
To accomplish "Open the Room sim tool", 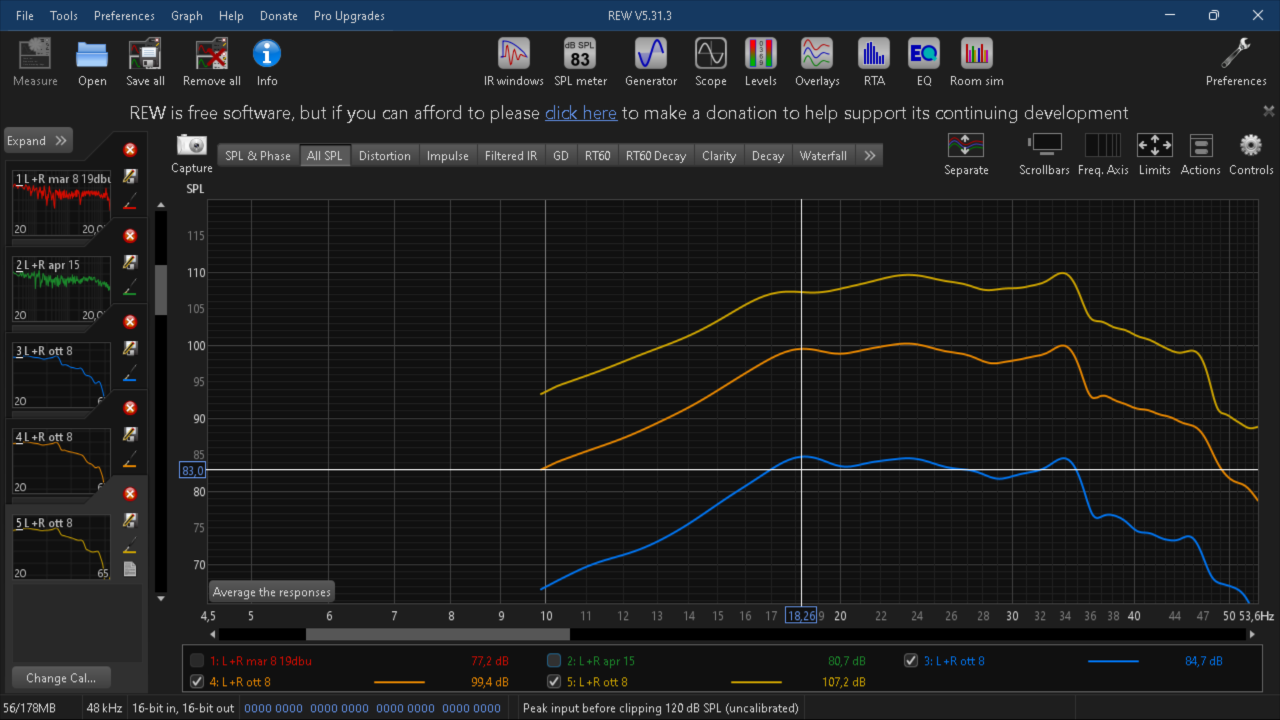I will [x=977, y=62].
